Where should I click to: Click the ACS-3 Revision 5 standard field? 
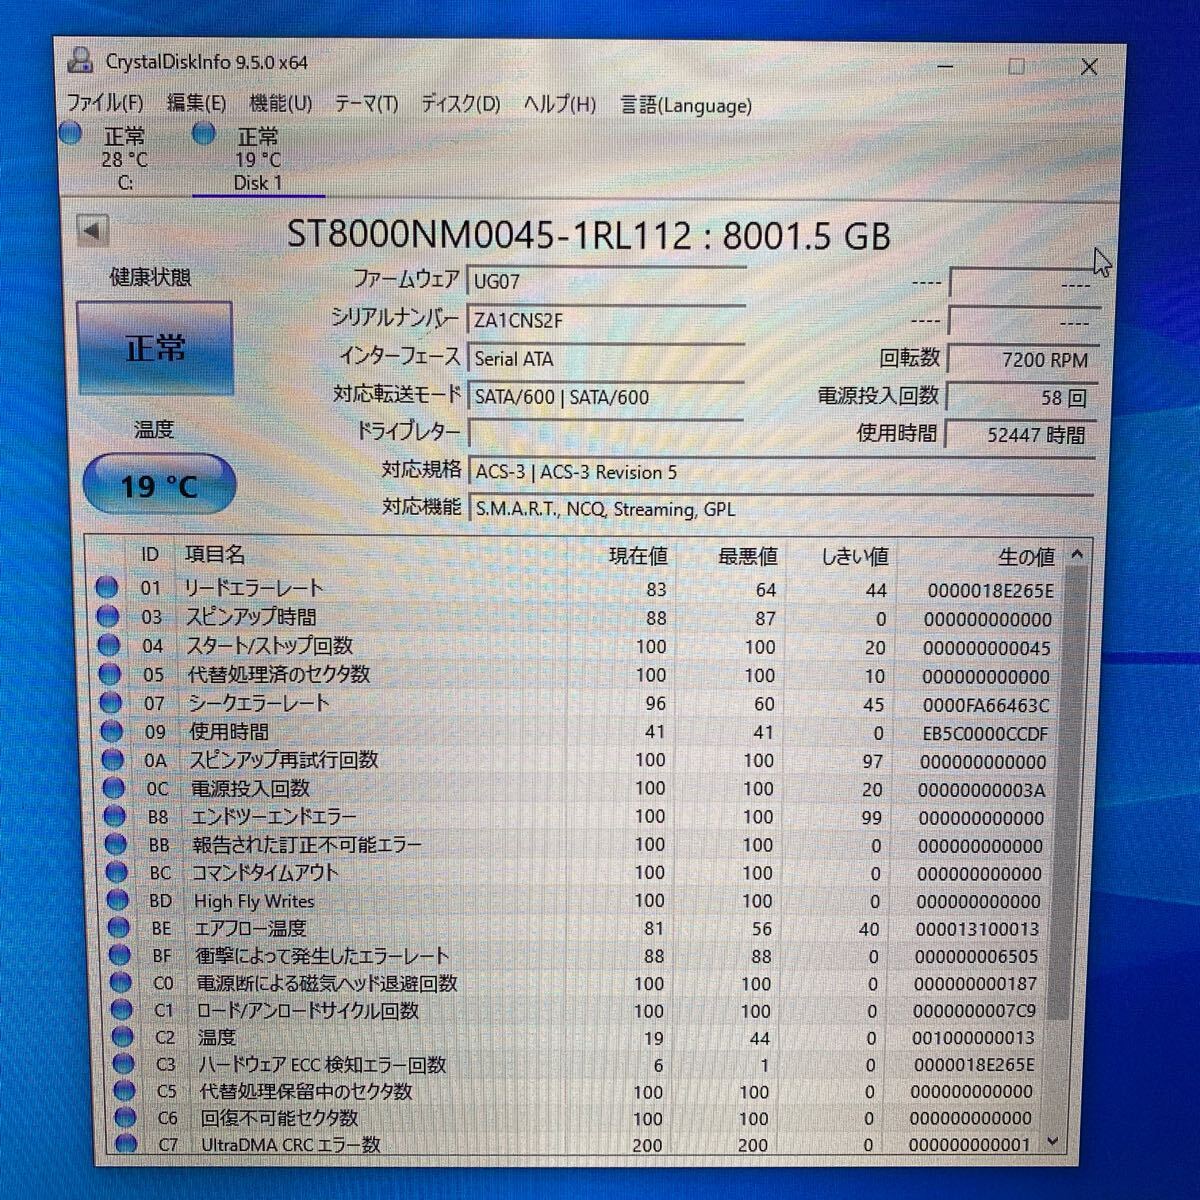(782, 472)
